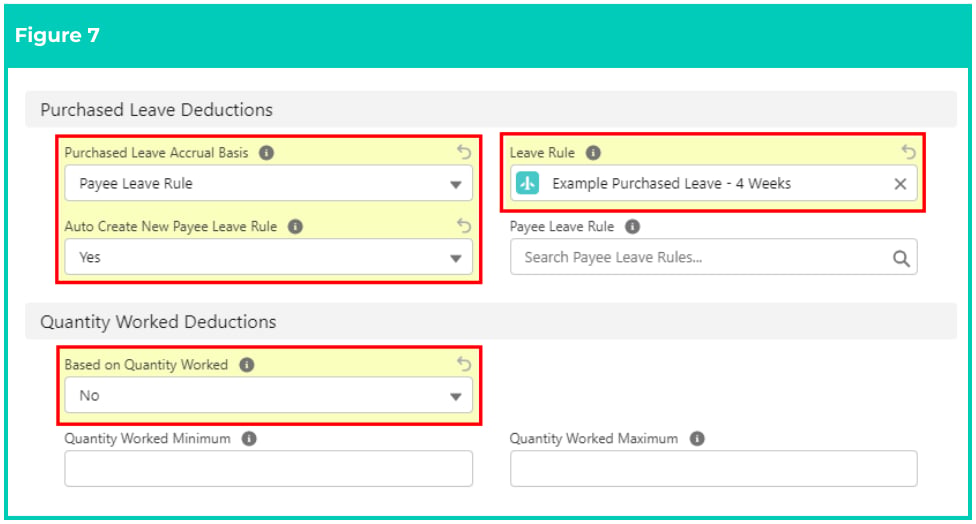Revert Auto Create New Payee Leave Rule field
The image size is (976, 524).
[464, 225]
